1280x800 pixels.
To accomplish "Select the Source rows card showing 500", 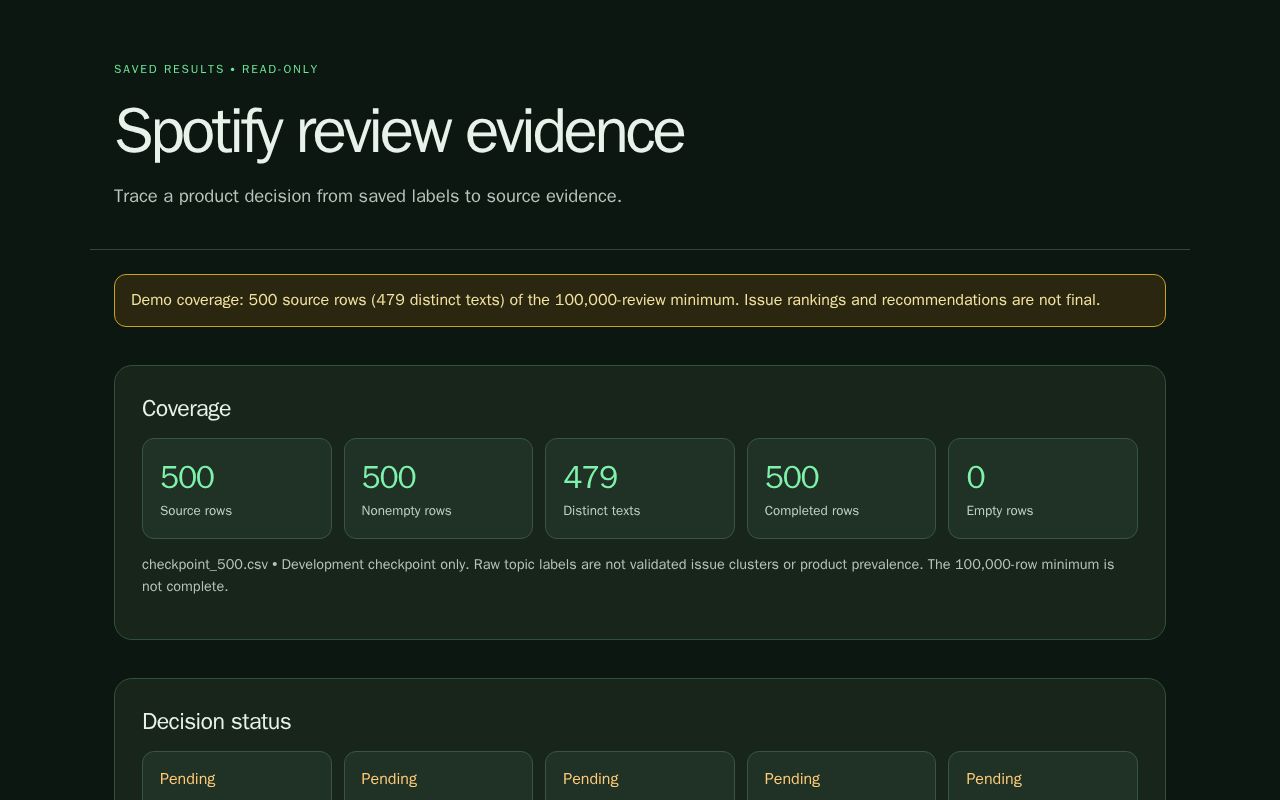I will click(237, 488).
